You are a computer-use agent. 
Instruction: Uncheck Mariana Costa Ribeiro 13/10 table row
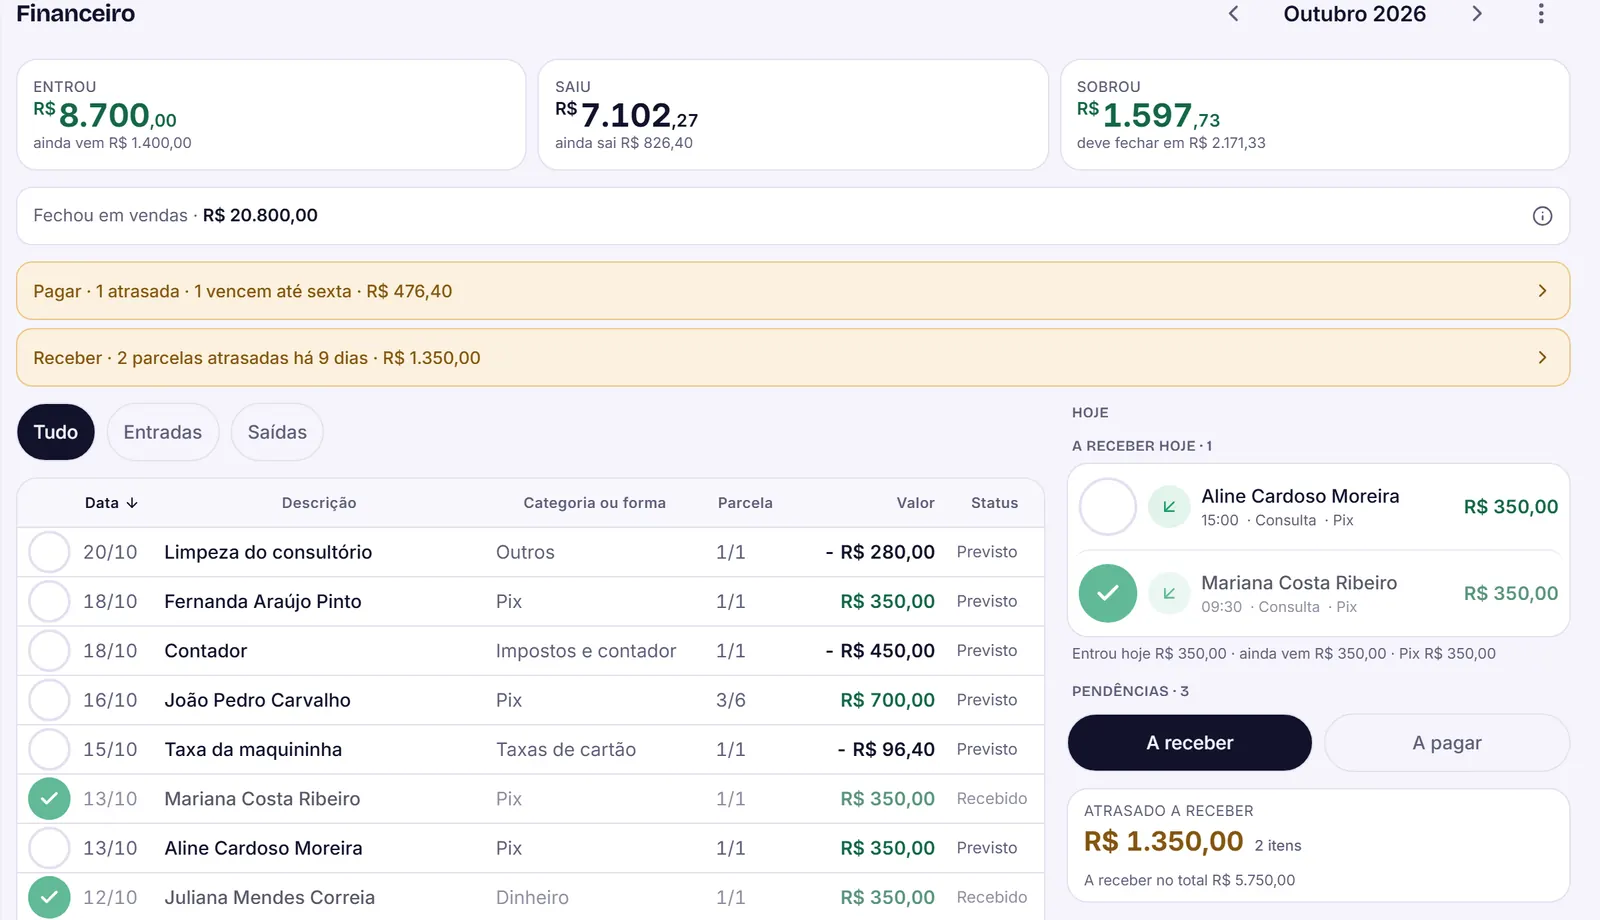click(49, 799)
